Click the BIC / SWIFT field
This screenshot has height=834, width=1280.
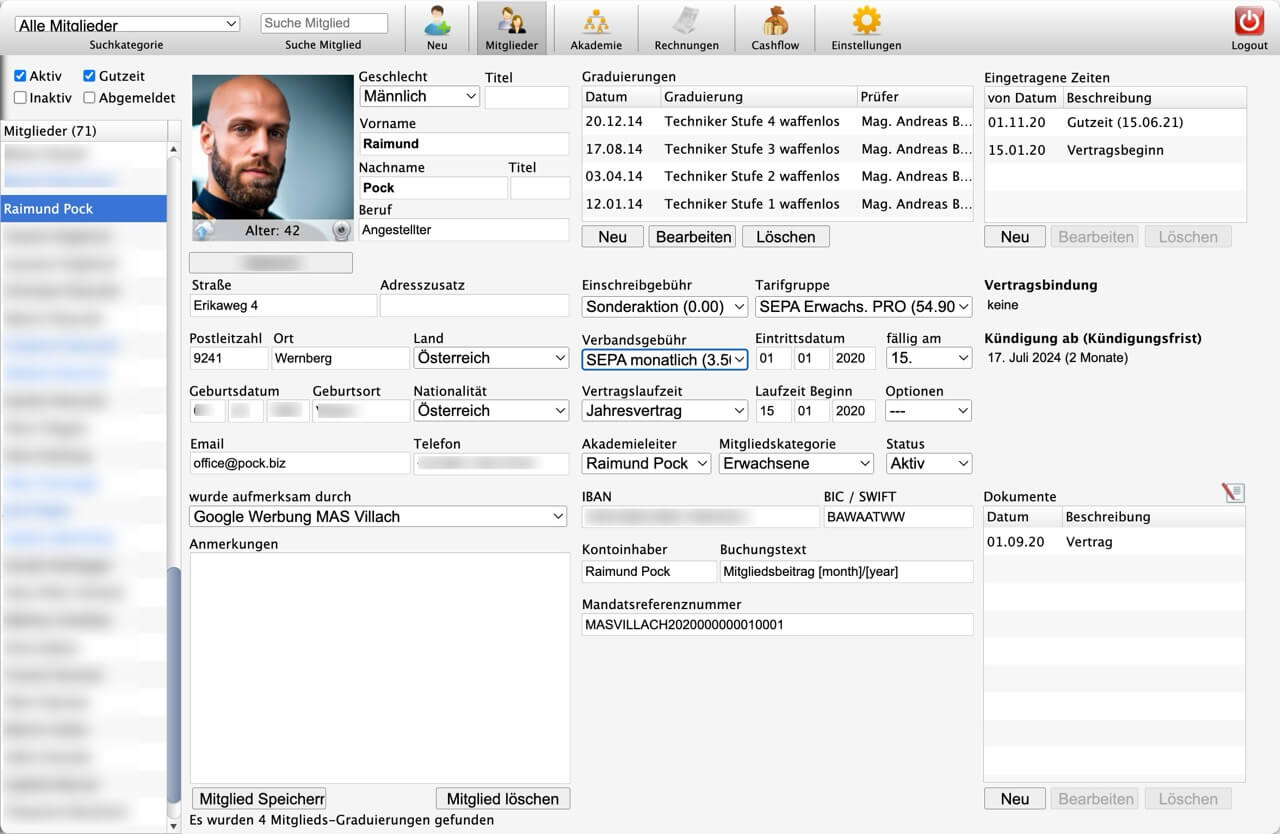tap(898, 517)
